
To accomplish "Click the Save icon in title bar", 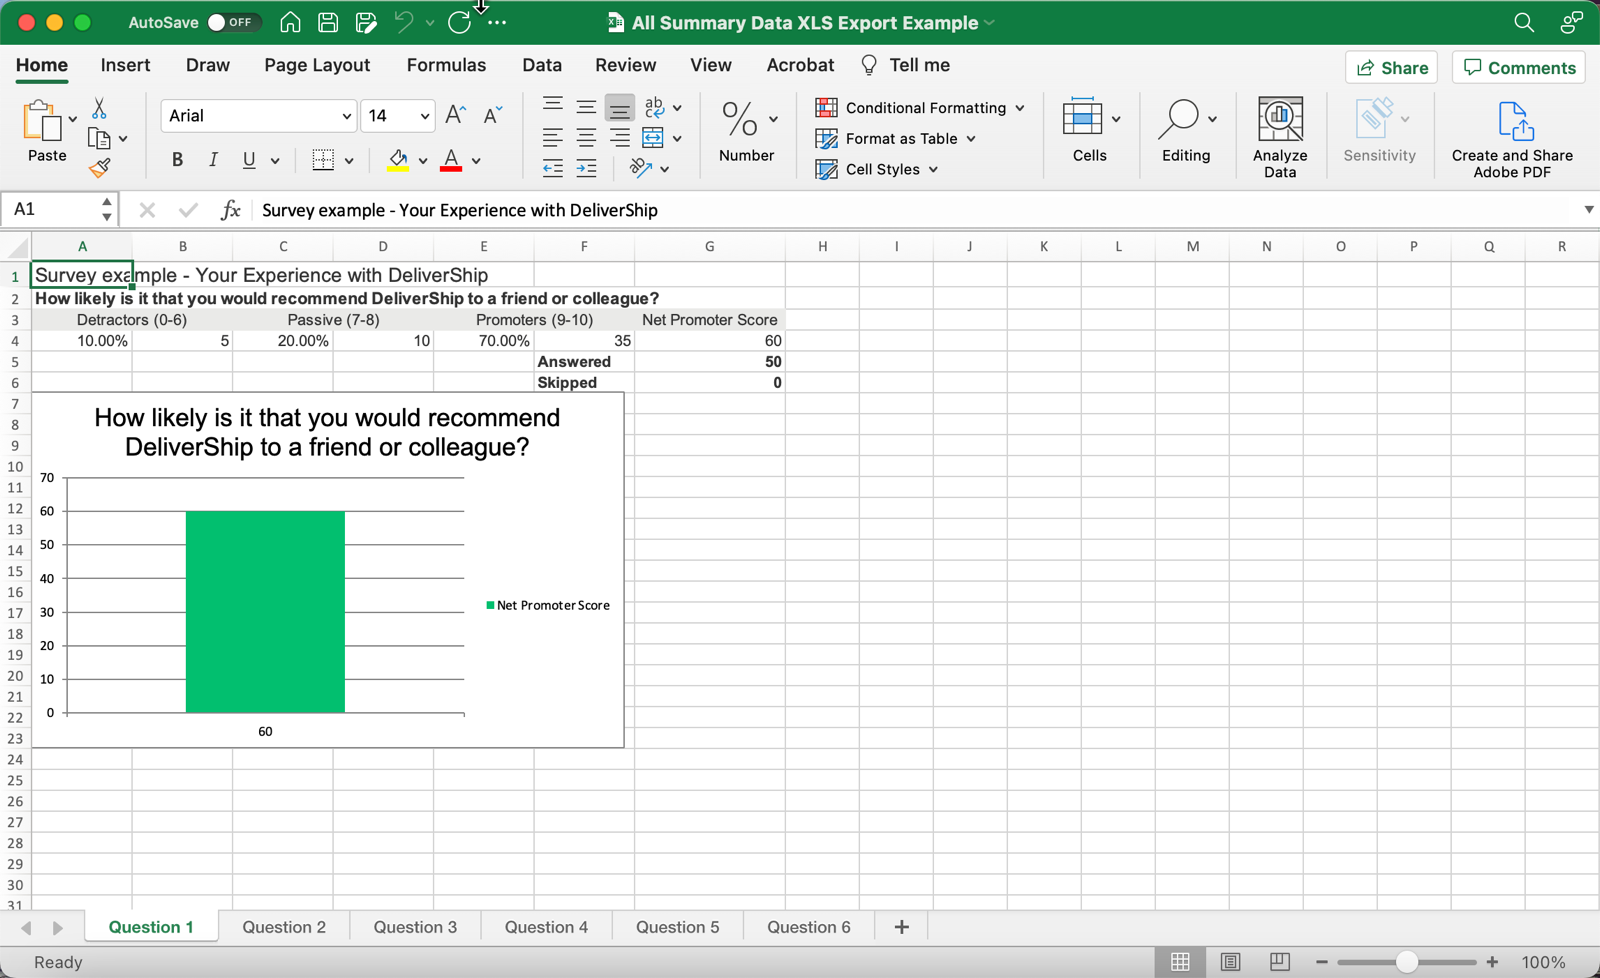I will tap(328, 22).
